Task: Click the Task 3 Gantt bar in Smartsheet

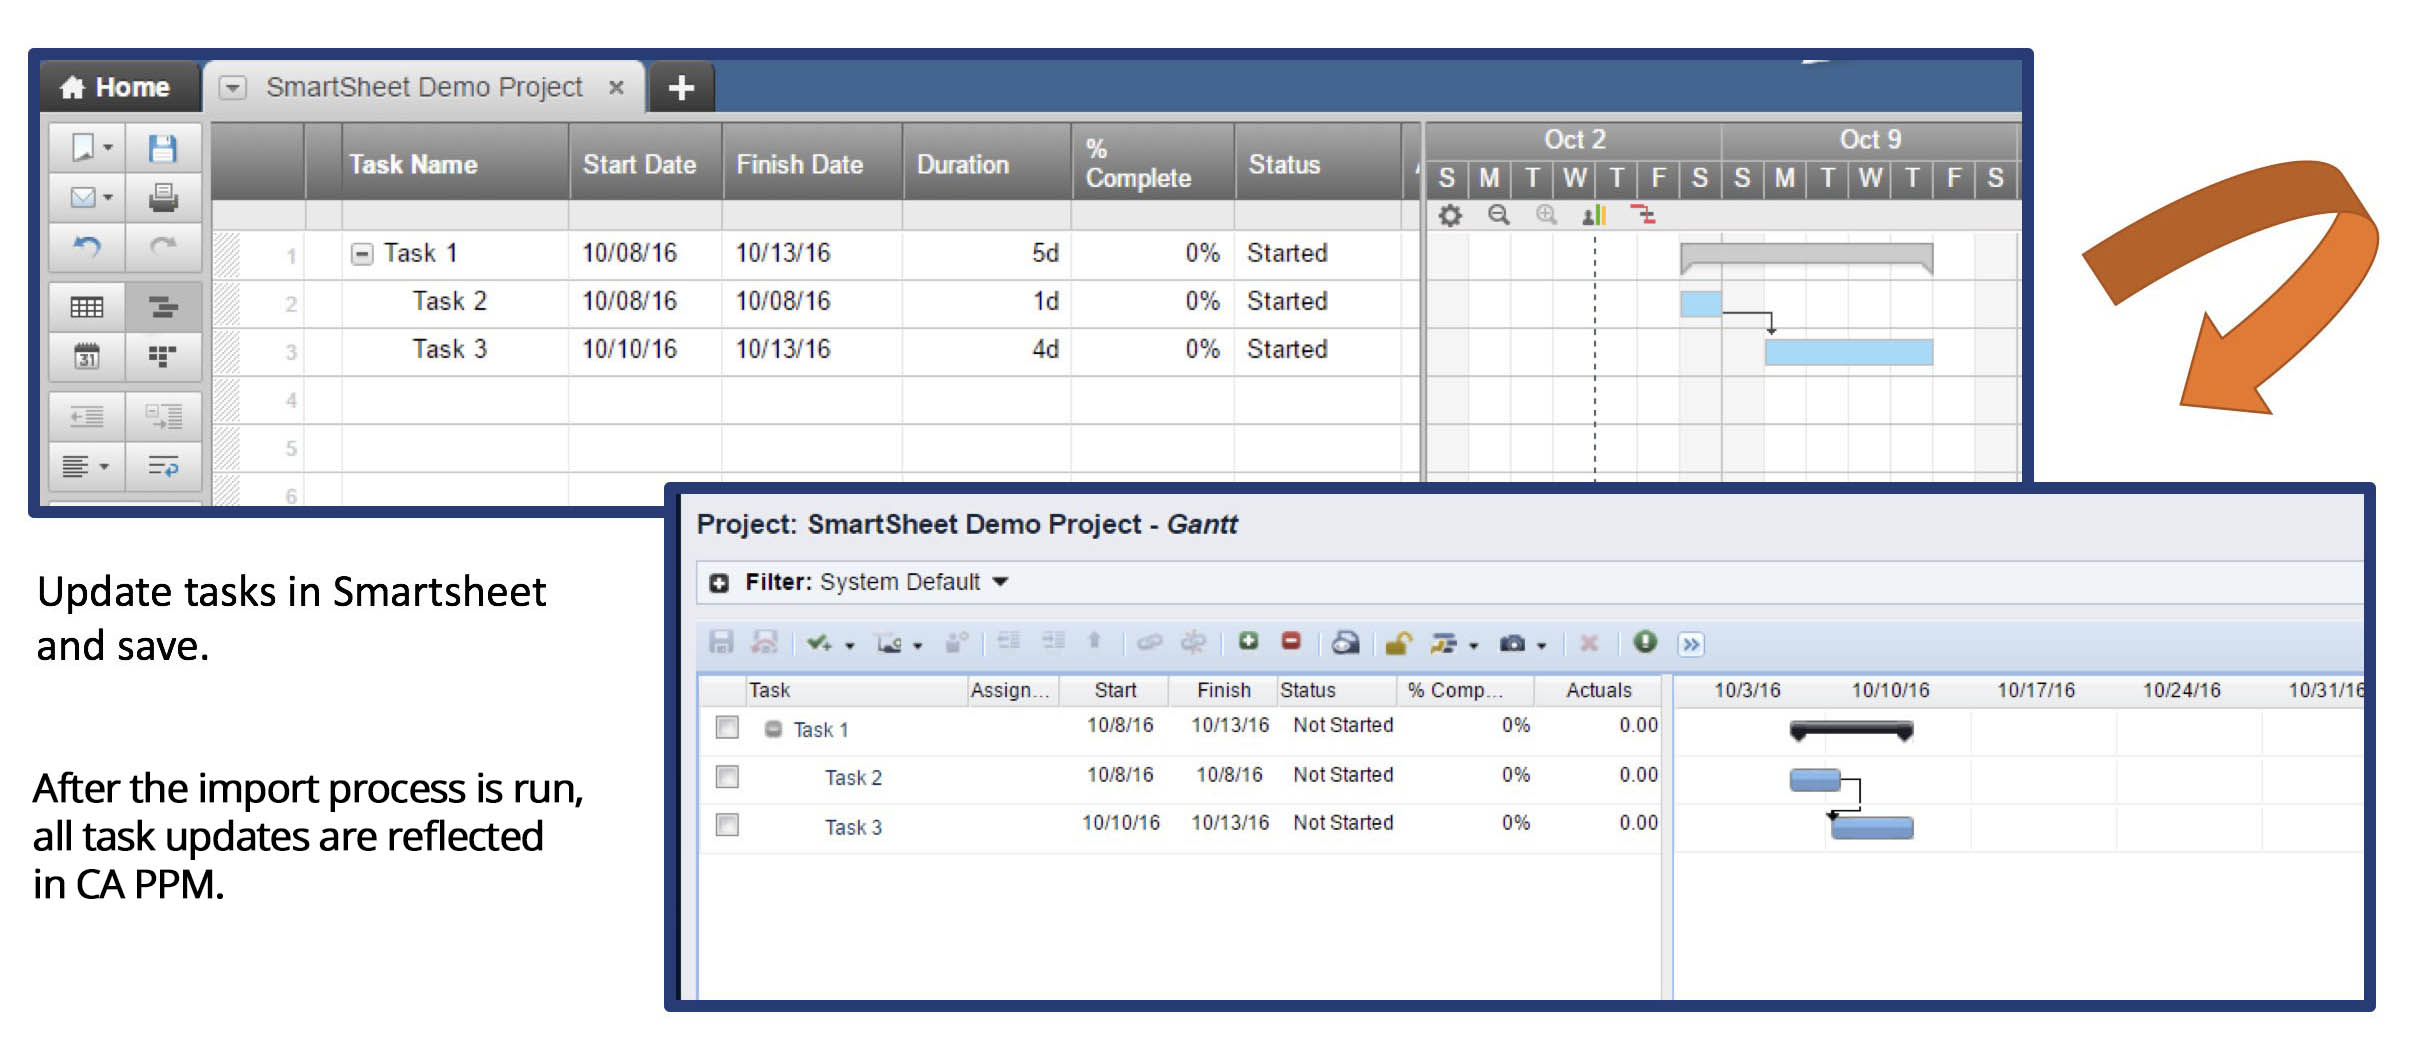Action: (x=1848, y=352)
